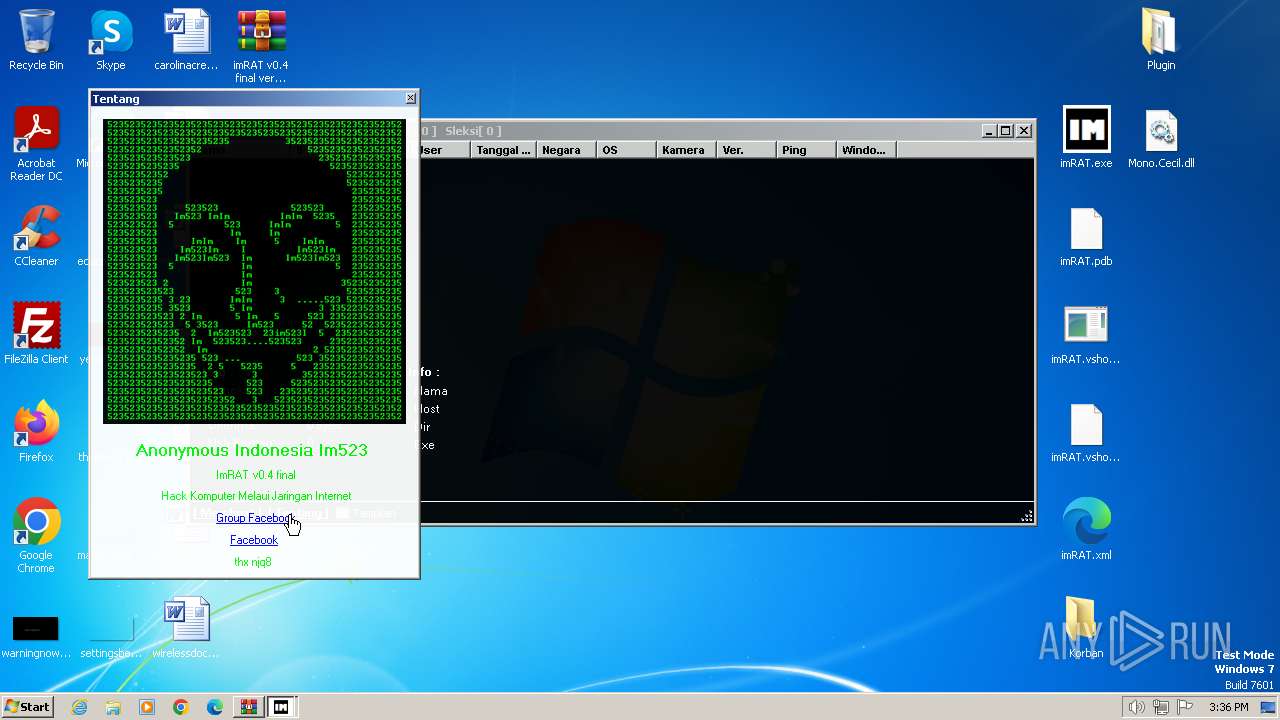This screenshot has width=1280, height=720.
Task: Sort by the Tanggal column header
Action: pyautogui.click(x=503, y=150)
